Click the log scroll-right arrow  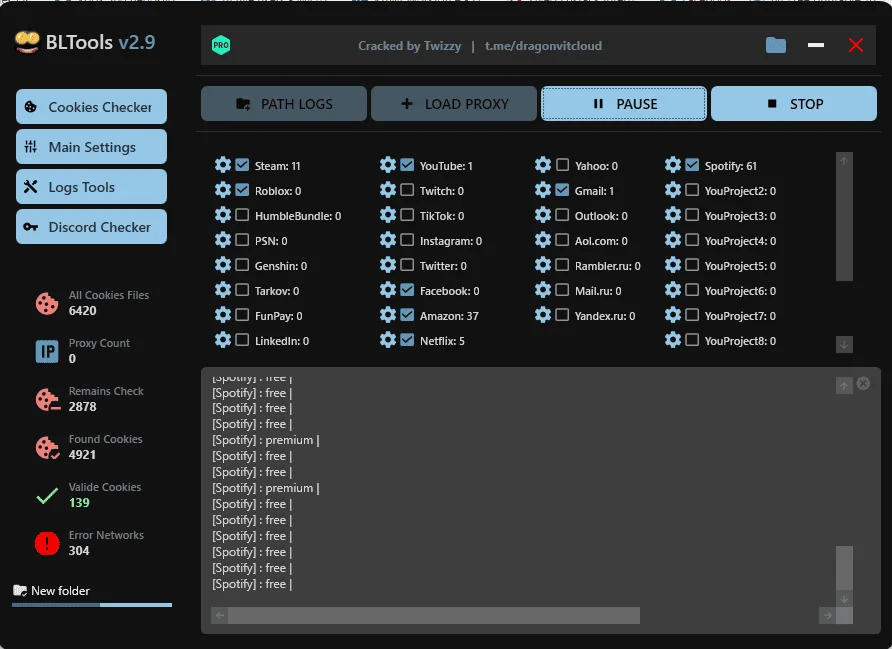pos(828,615)
